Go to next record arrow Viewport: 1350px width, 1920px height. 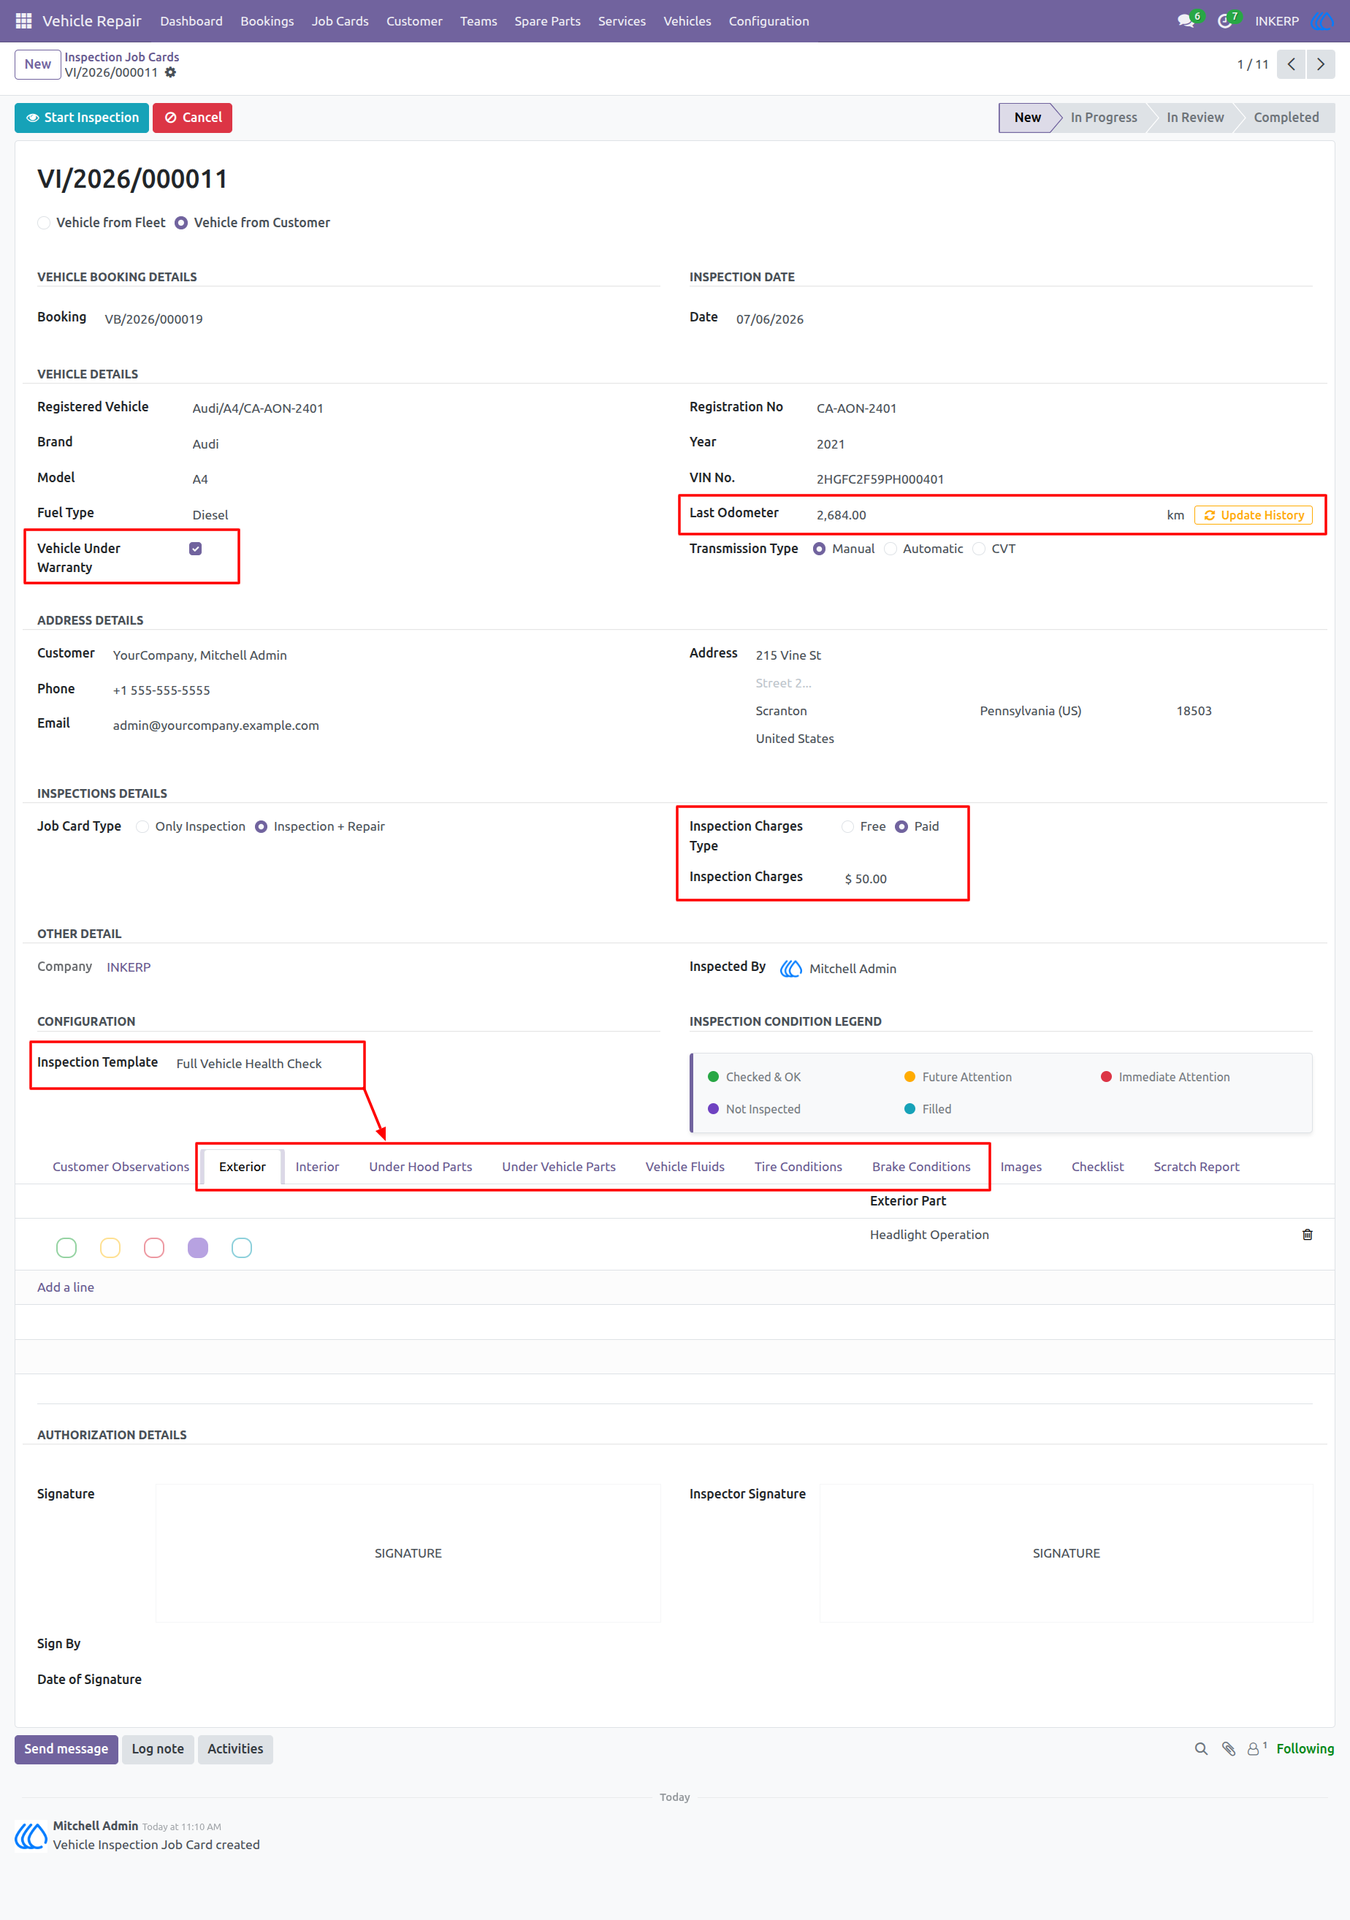1321,65
